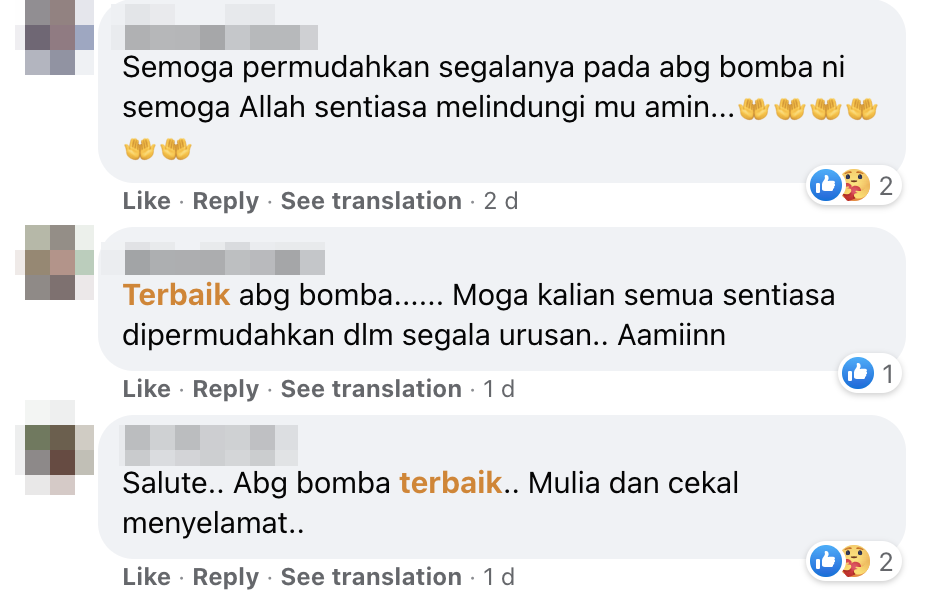This screenshot has width=932, height=603.
Task: Like the Salute abg bomba comment
Action: (x=146, y=577)
